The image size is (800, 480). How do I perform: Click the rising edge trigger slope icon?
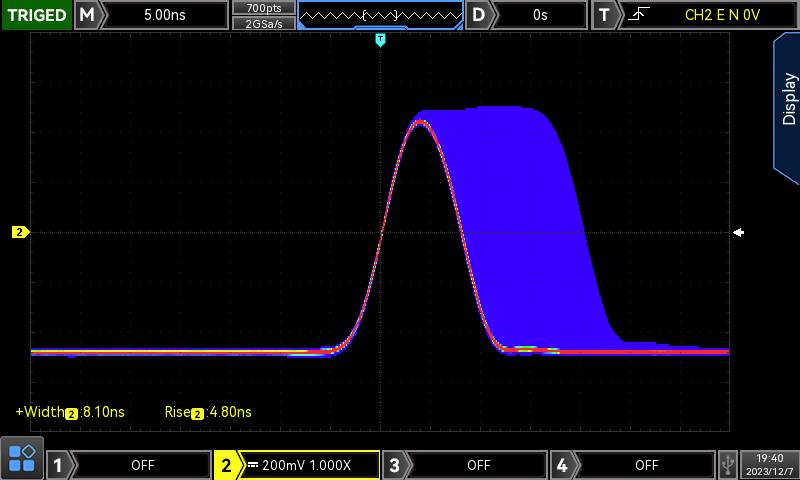click(635, 15)
